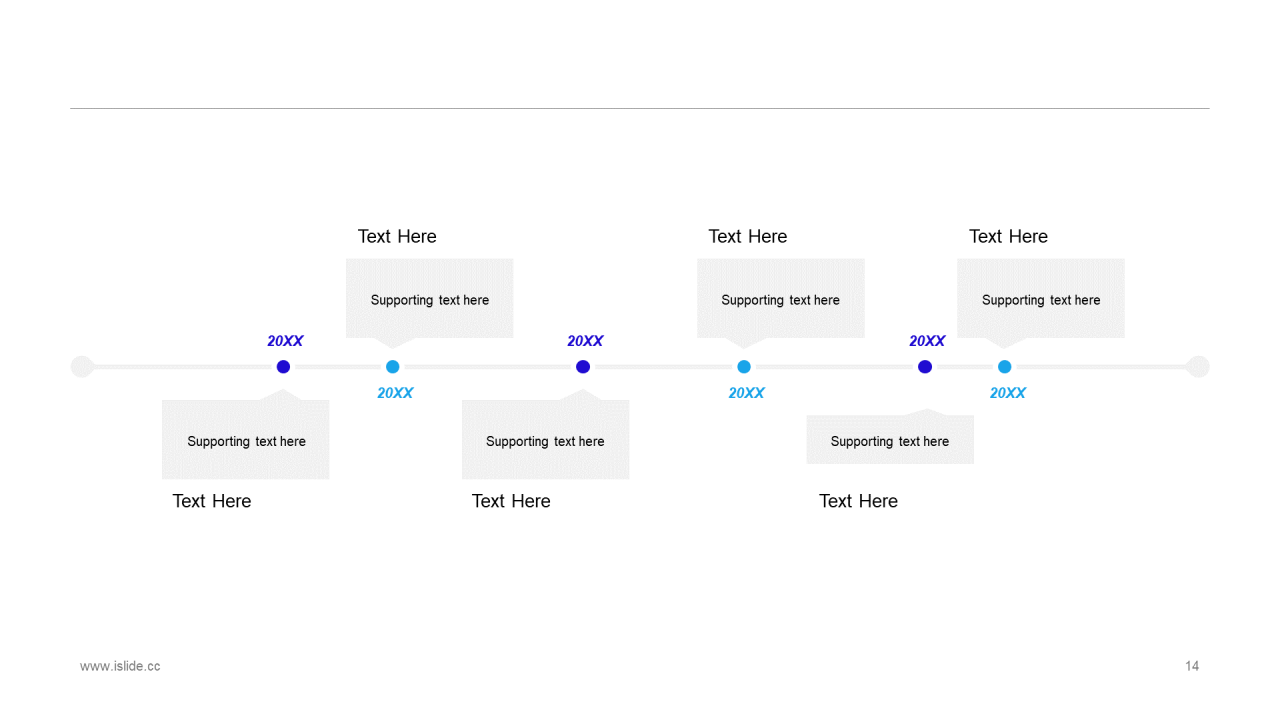Click rightmost "Text Here" heading below the timeline
Screen dimensions: 1280x720
pos(858,501)
